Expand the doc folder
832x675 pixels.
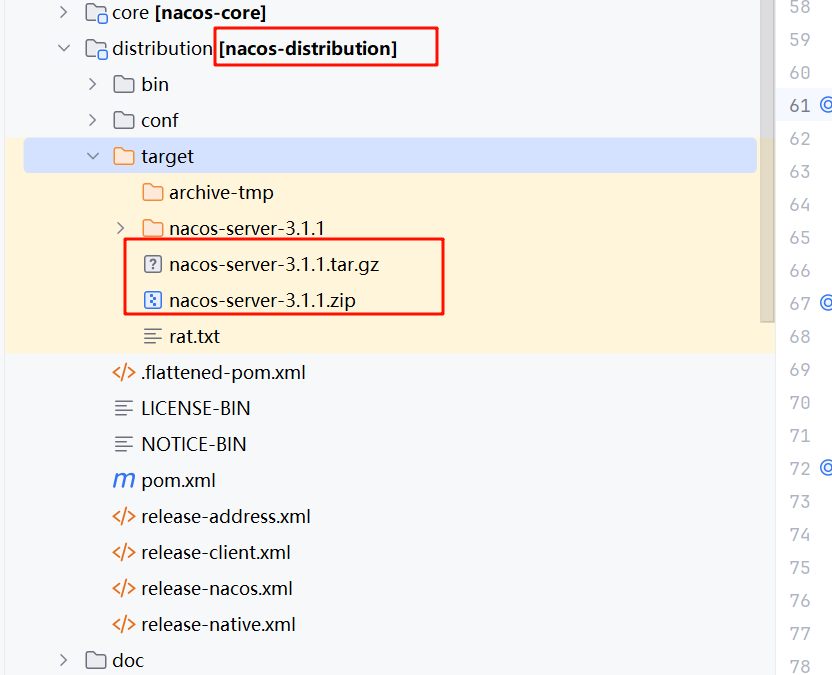point(64,660)
